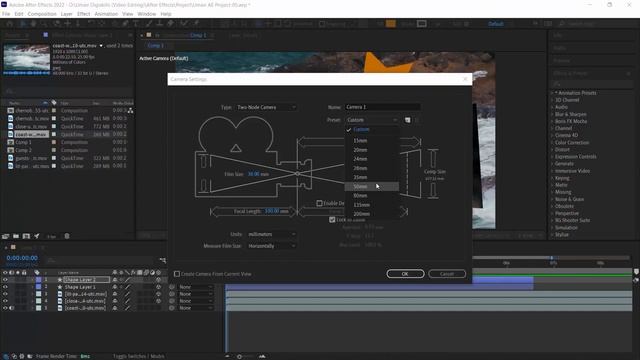Click the coast footage thumbnail preview

[27, 59]
